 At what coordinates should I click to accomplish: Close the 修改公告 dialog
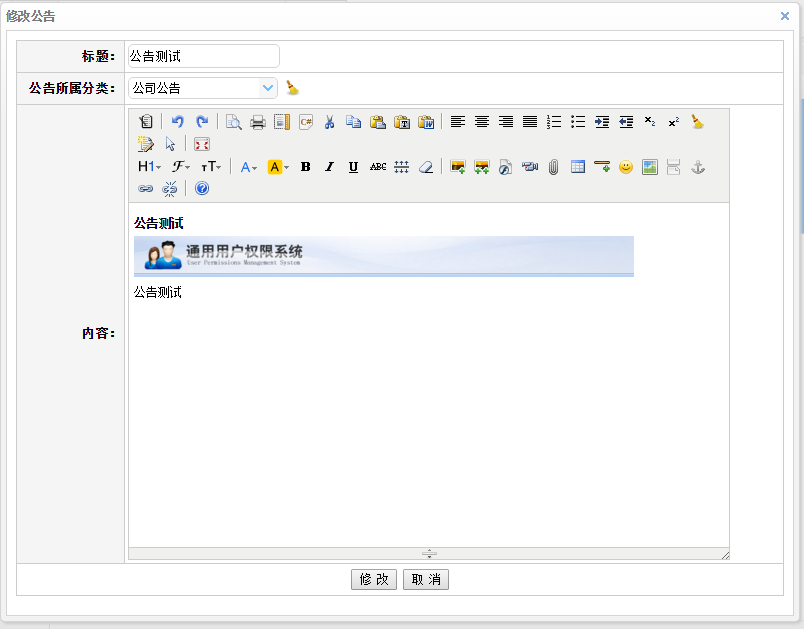[x=785, y=16]
